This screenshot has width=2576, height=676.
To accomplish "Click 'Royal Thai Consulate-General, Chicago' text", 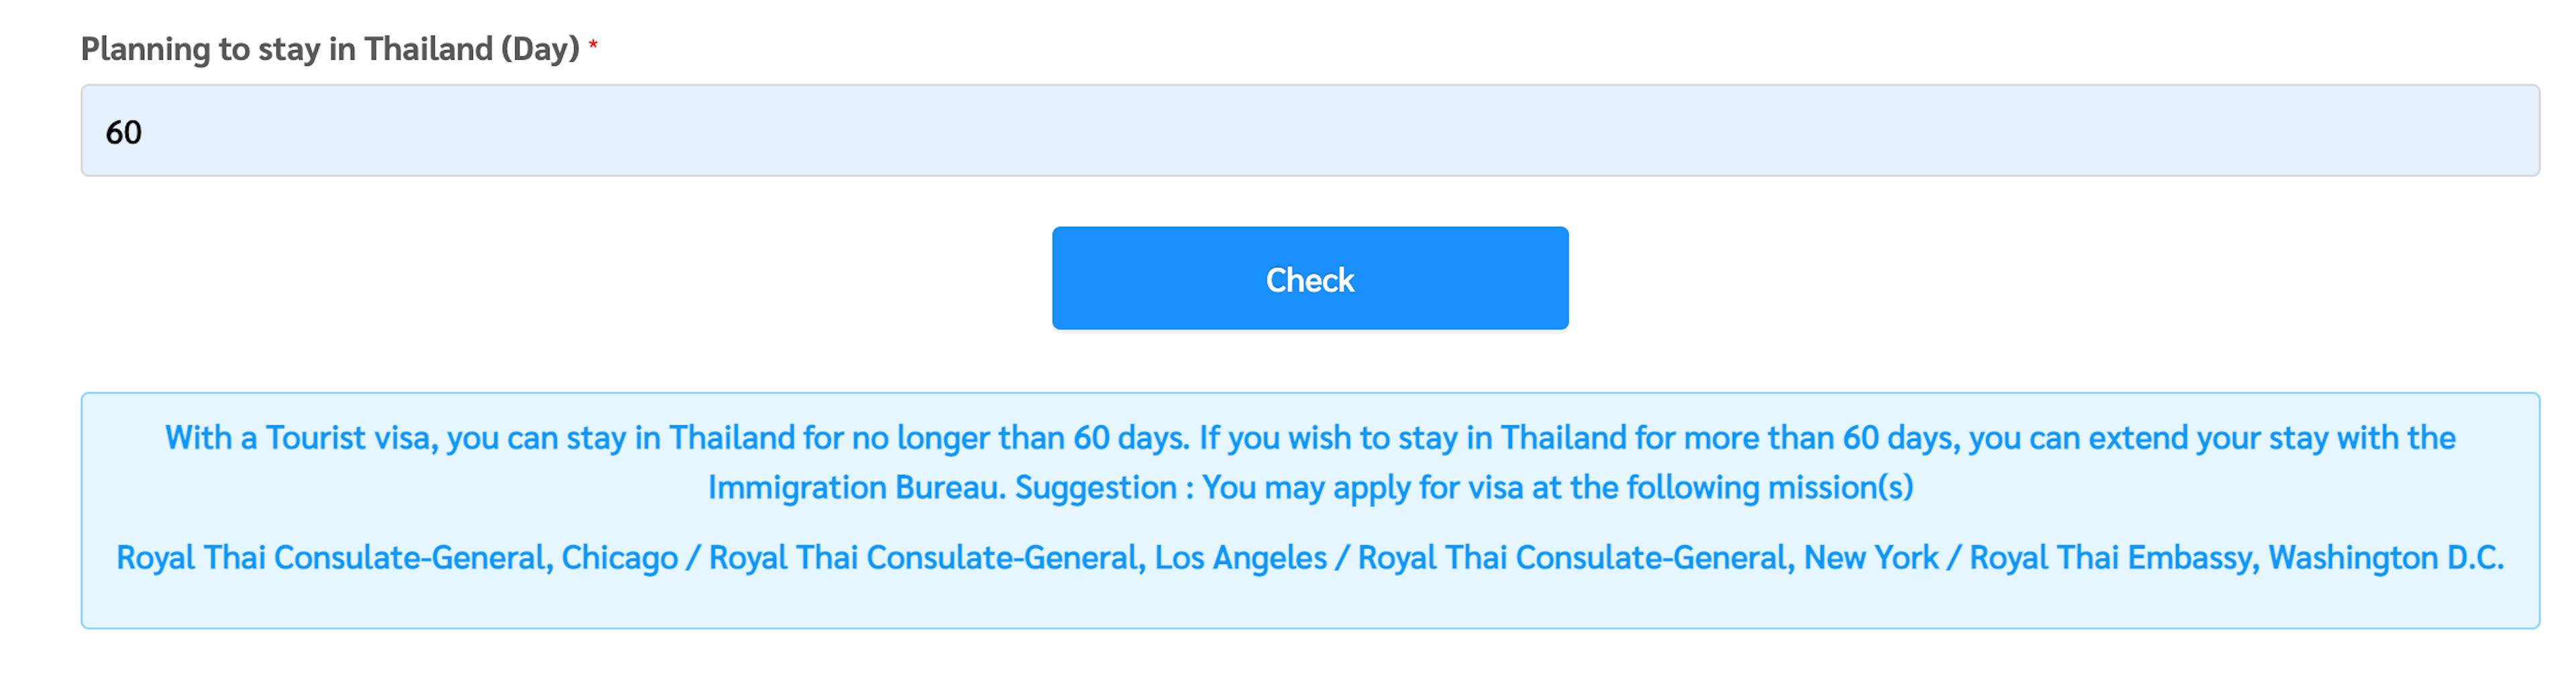I will 397,557.
